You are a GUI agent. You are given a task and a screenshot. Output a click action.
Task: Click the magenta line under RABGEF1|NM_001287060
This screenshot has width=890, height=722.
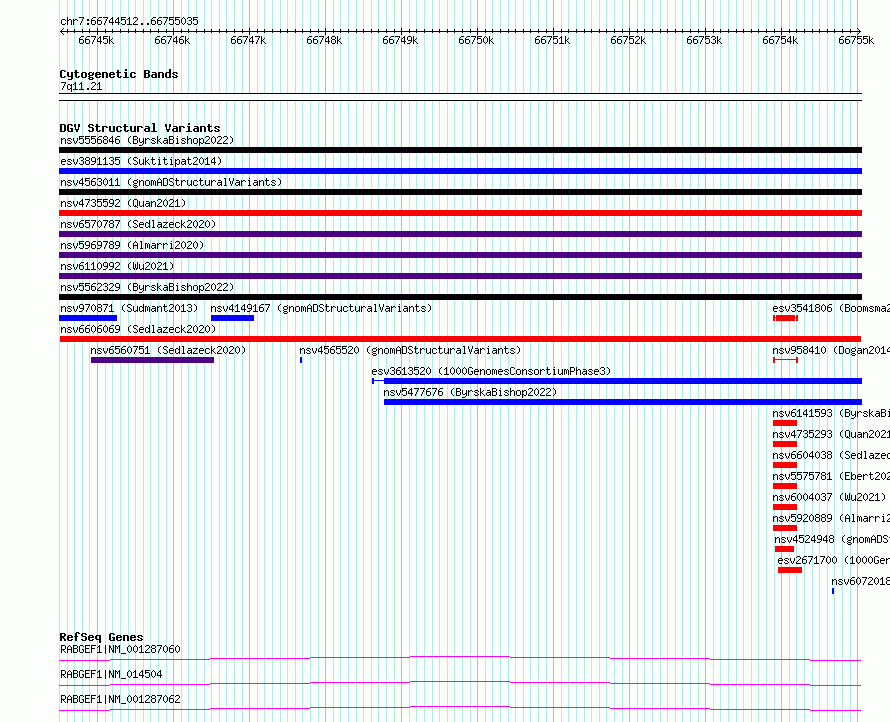tap(460, 658)
